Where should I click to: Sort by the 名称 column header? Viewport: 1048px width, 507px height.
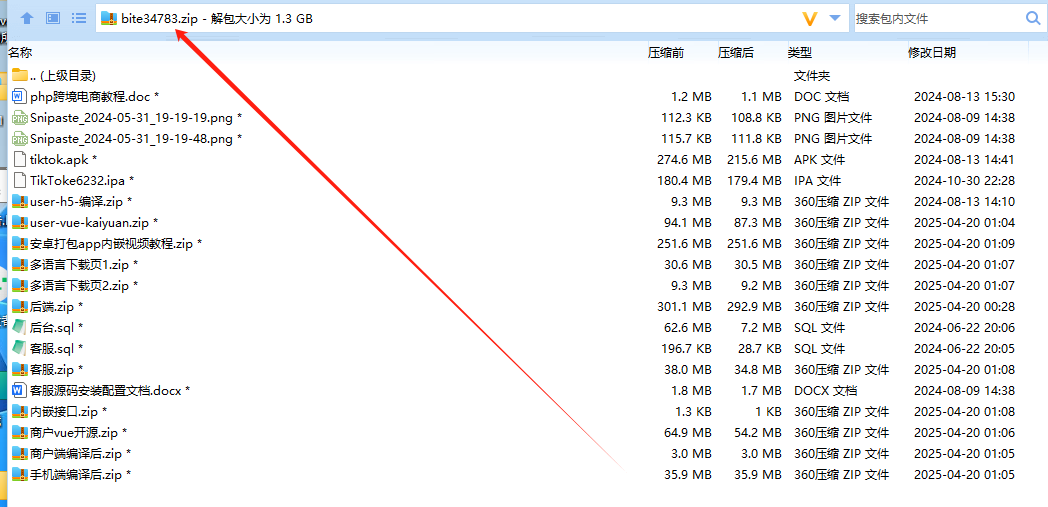pos(20,52)
